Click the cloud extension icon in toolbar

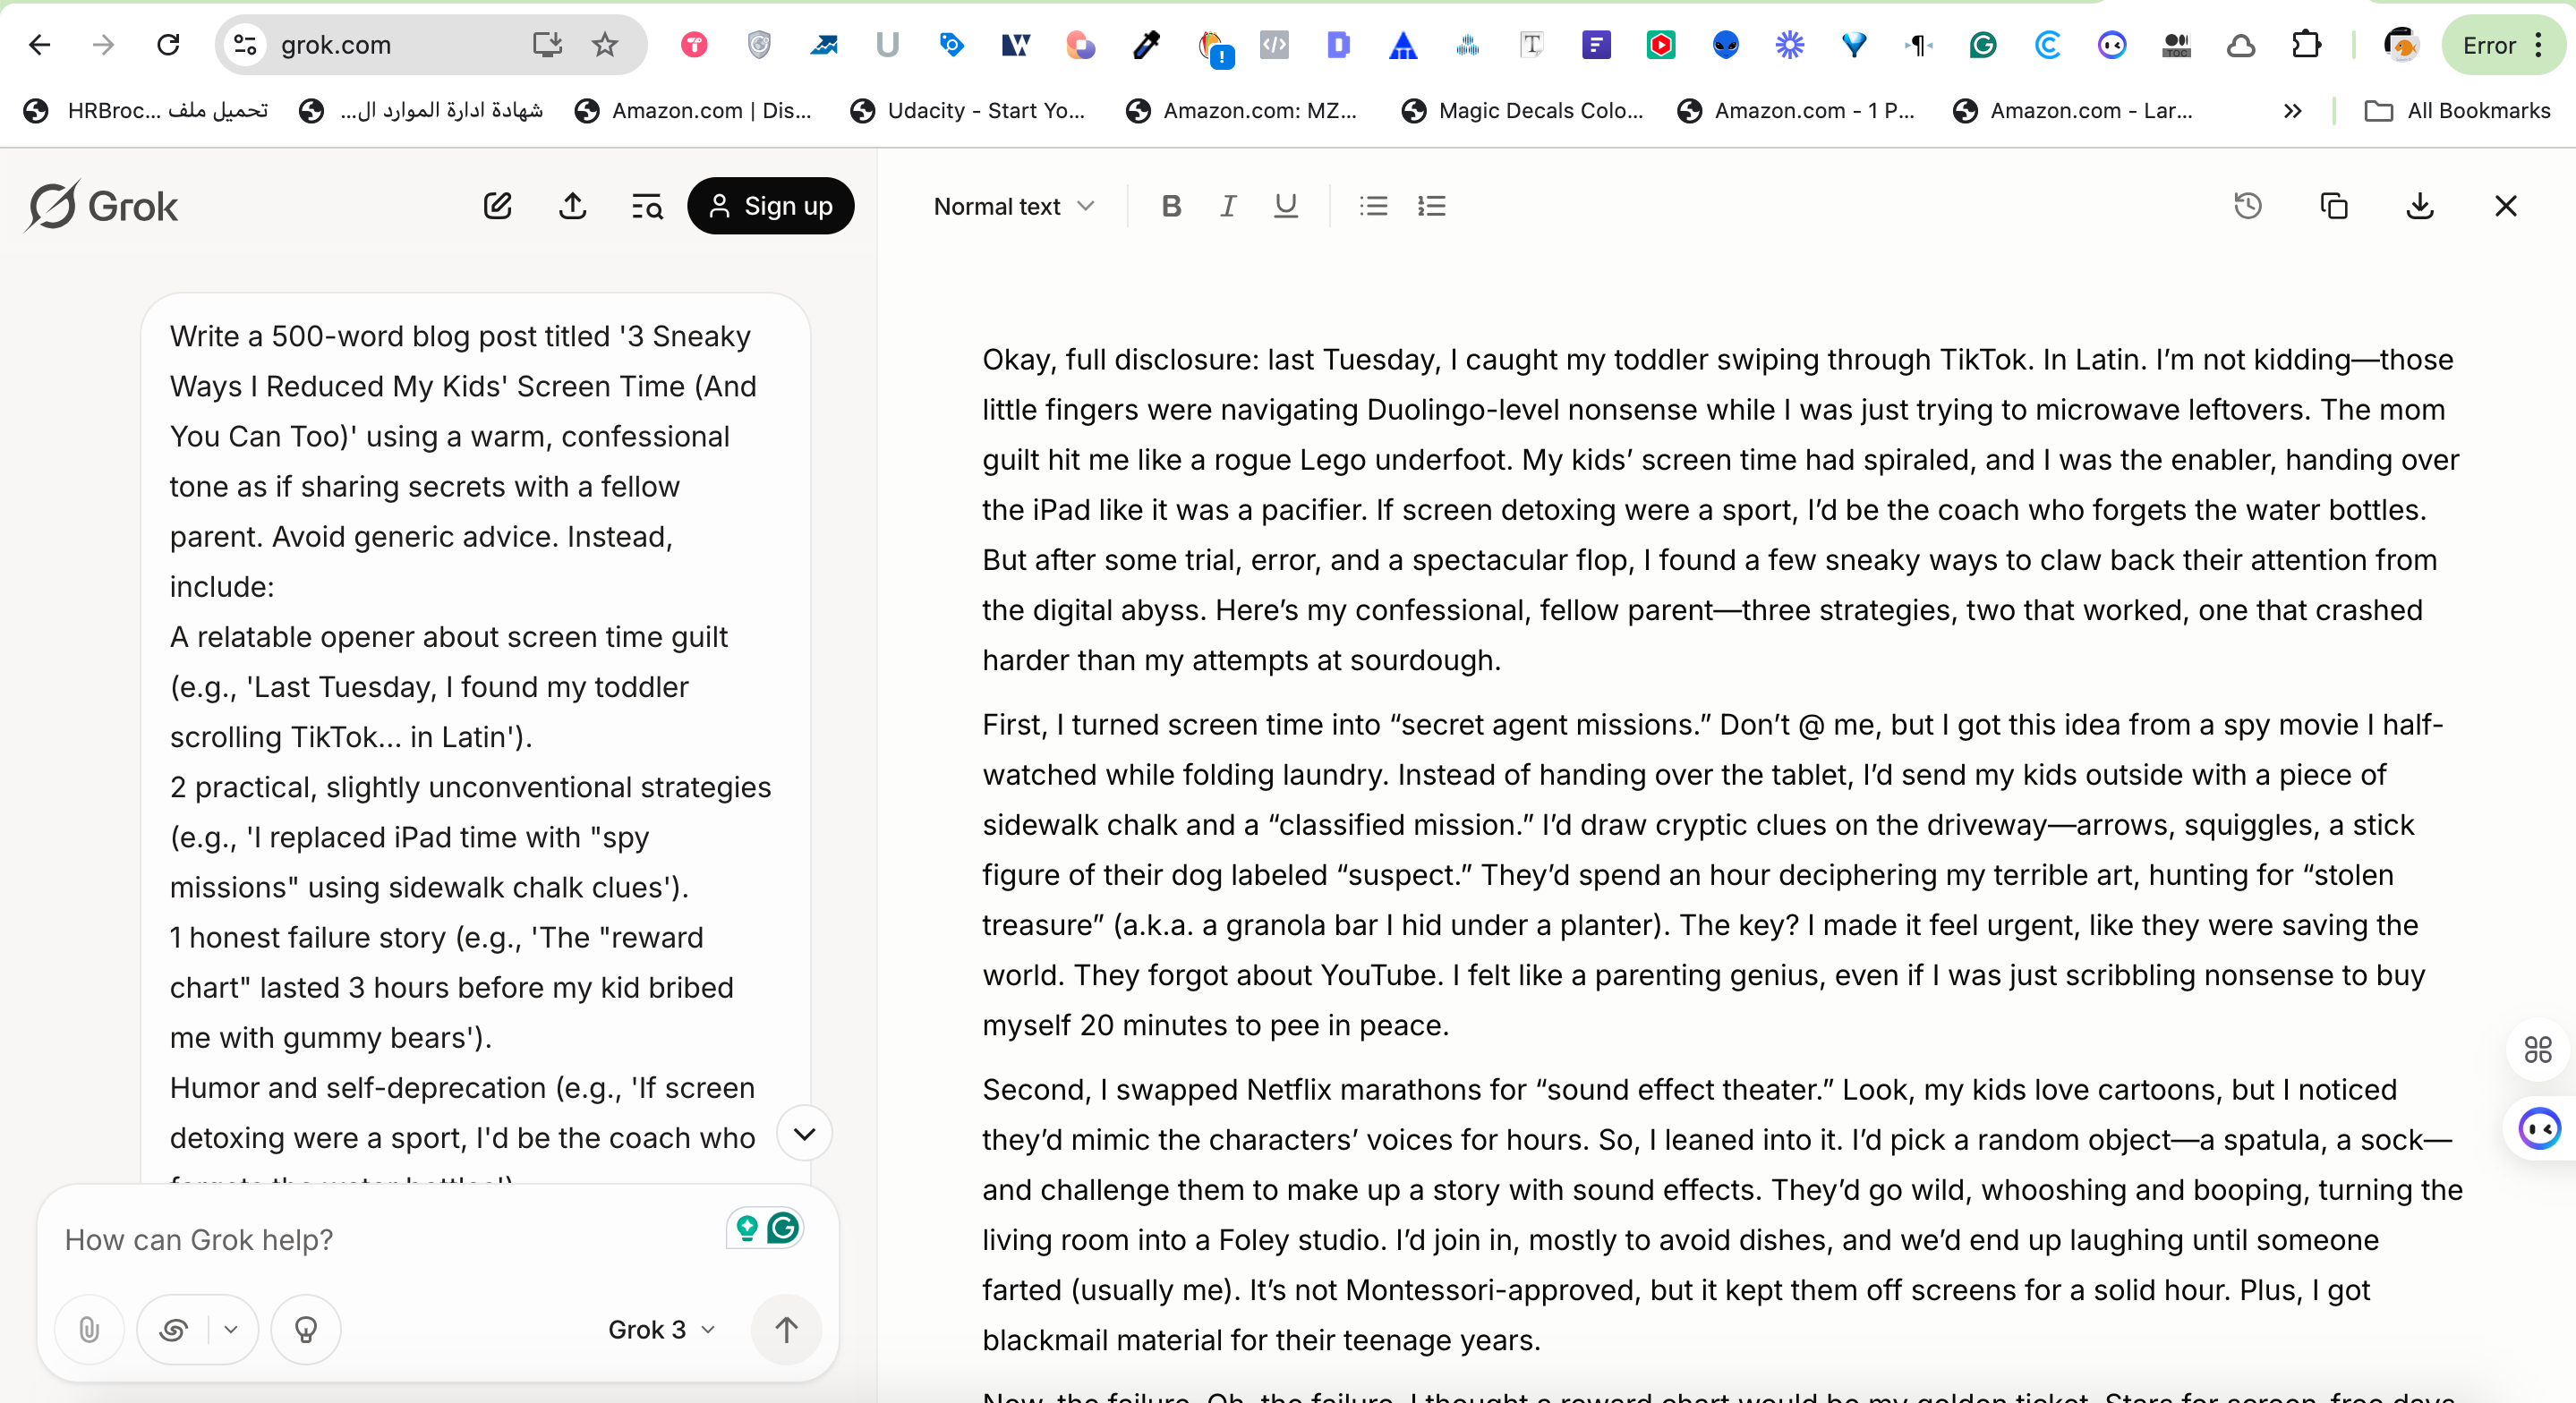point(2241,45)
